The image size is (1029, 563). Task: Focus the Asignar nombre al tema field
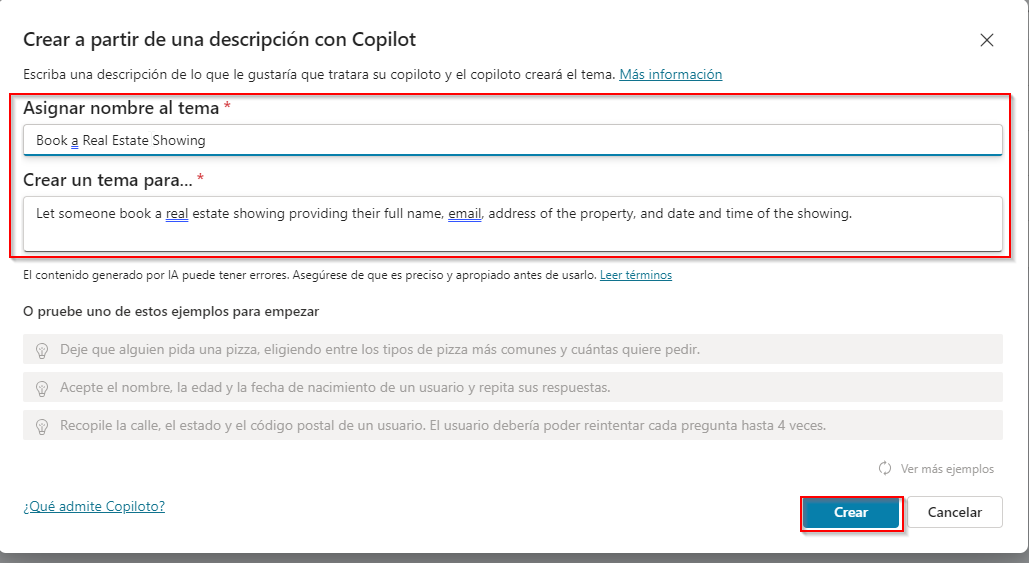(513, 140)
